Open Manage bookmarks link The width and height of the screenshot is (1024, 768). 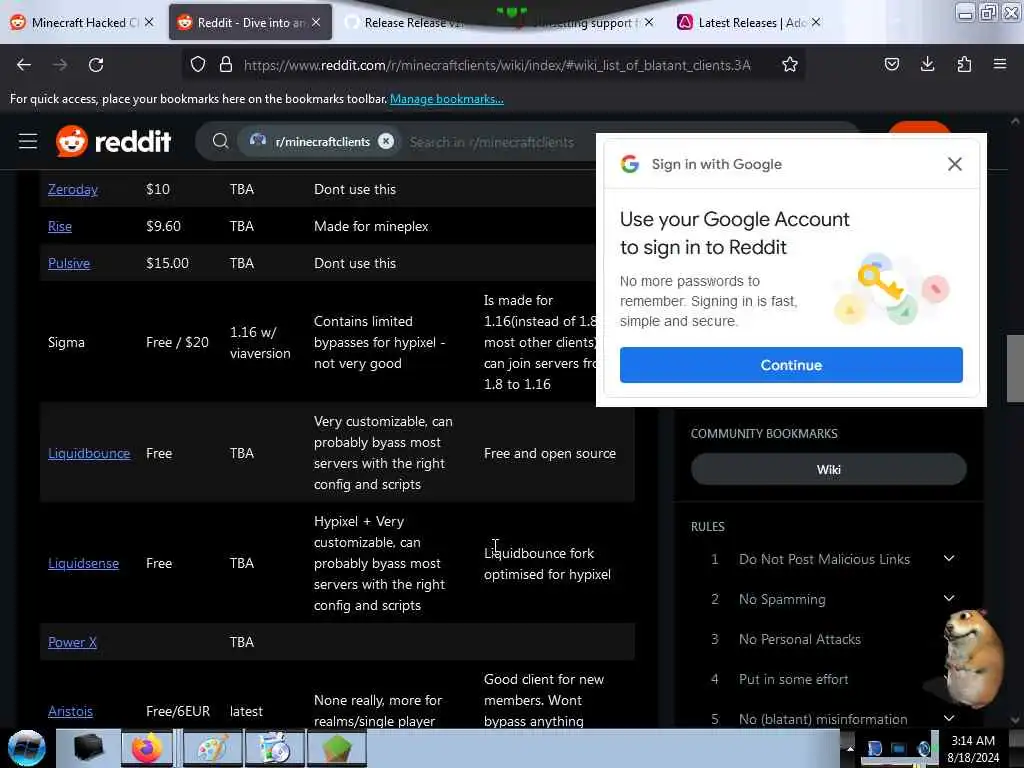(447, 99)
